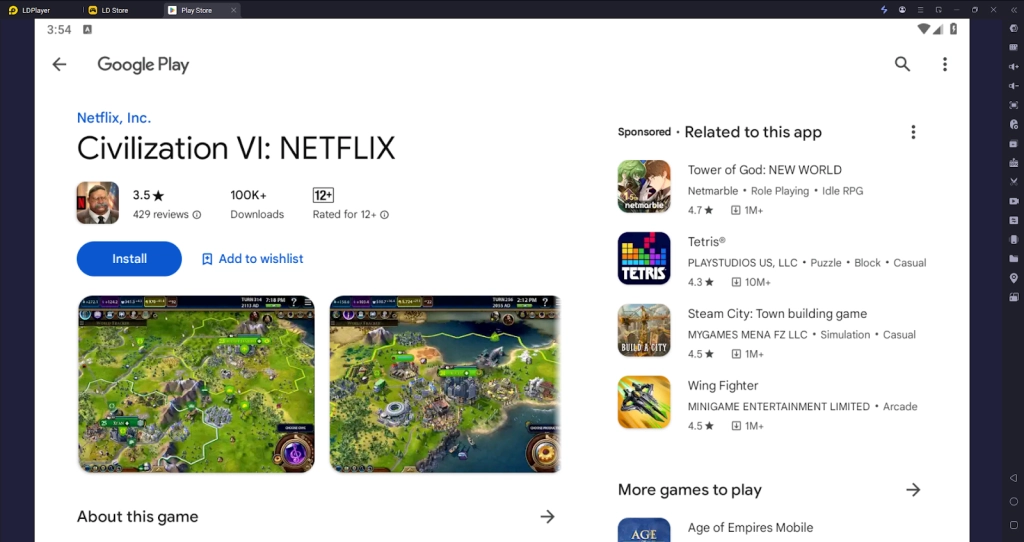Open the Steam City app icon
Image resolution: width=1024 pixels, height=542 pixels.
coord(644,330)
